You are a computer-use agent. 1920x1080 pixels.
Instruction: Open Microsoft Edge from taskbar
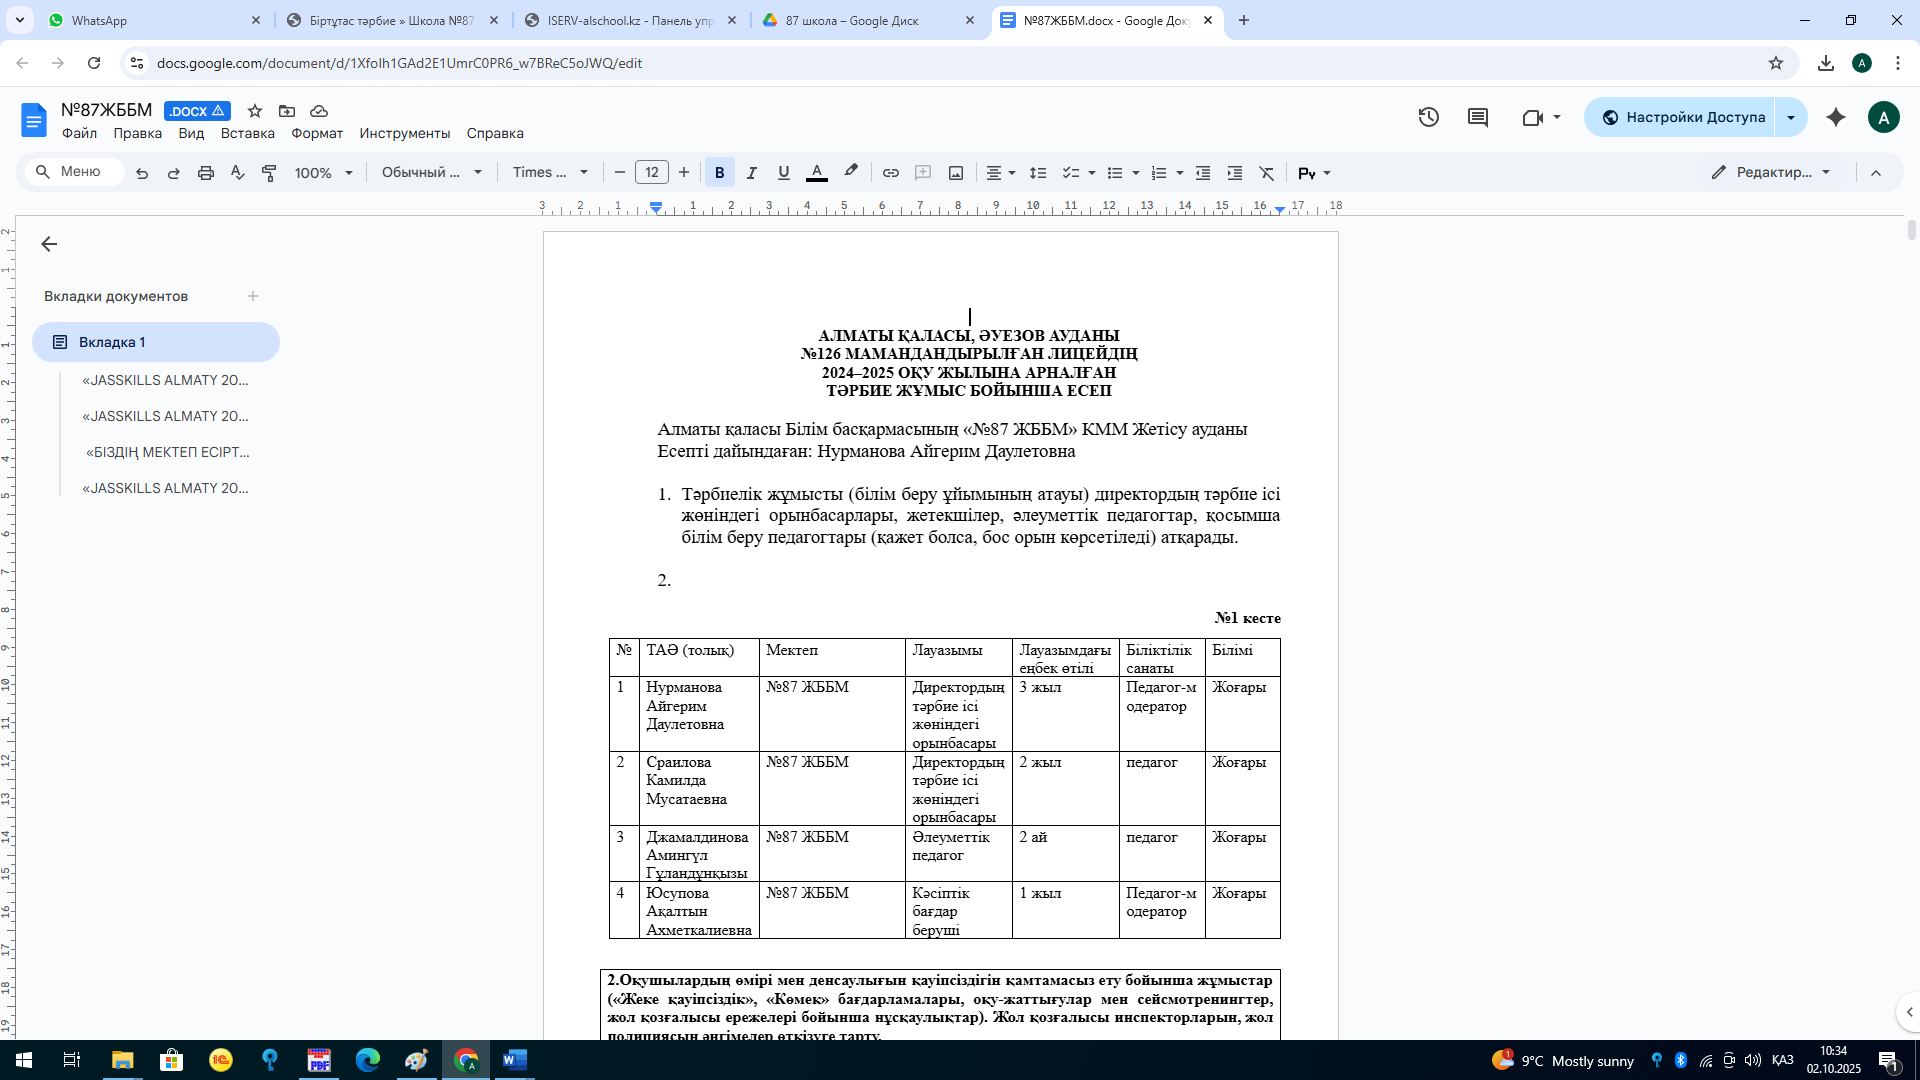(x=368, y=1060)
